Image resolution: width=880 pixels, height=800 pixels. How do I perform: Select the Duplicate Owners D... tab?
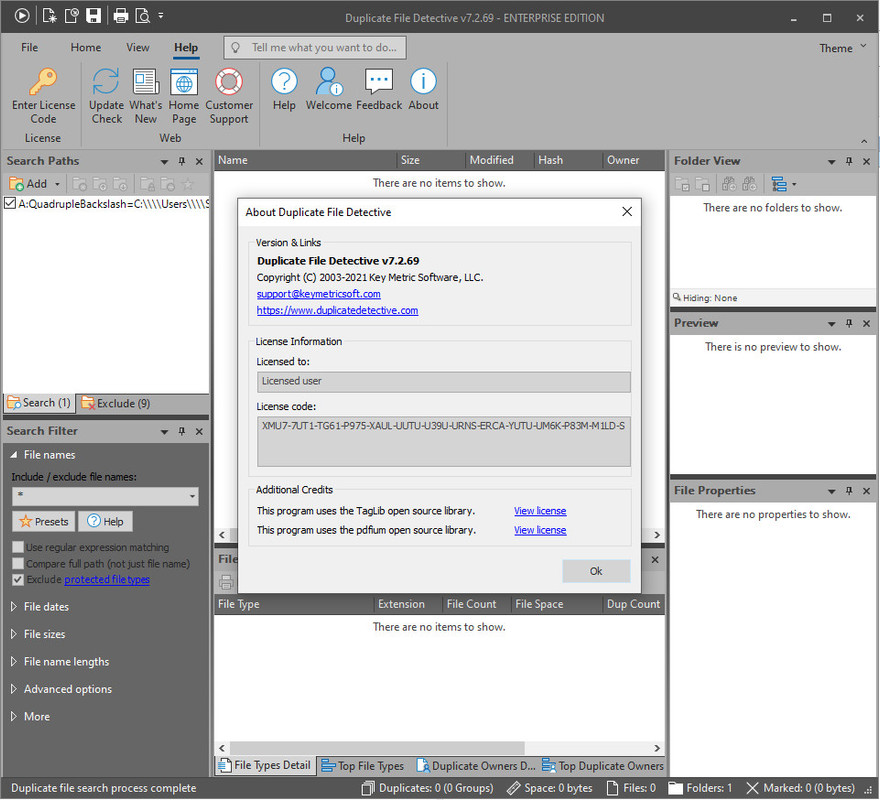pyautogui.click(x=476, y=766)
